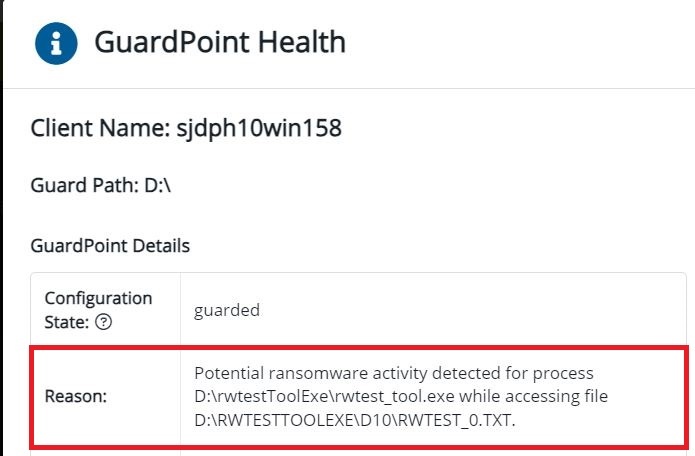Click the word "State:" before the help icon

tap(67, 322)
